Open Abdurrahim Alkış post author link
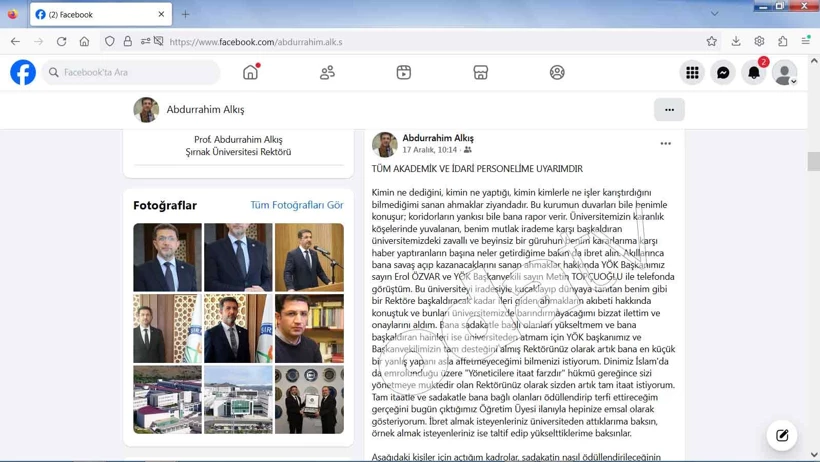The image size is (820, 462). click(x=438, y=138)
